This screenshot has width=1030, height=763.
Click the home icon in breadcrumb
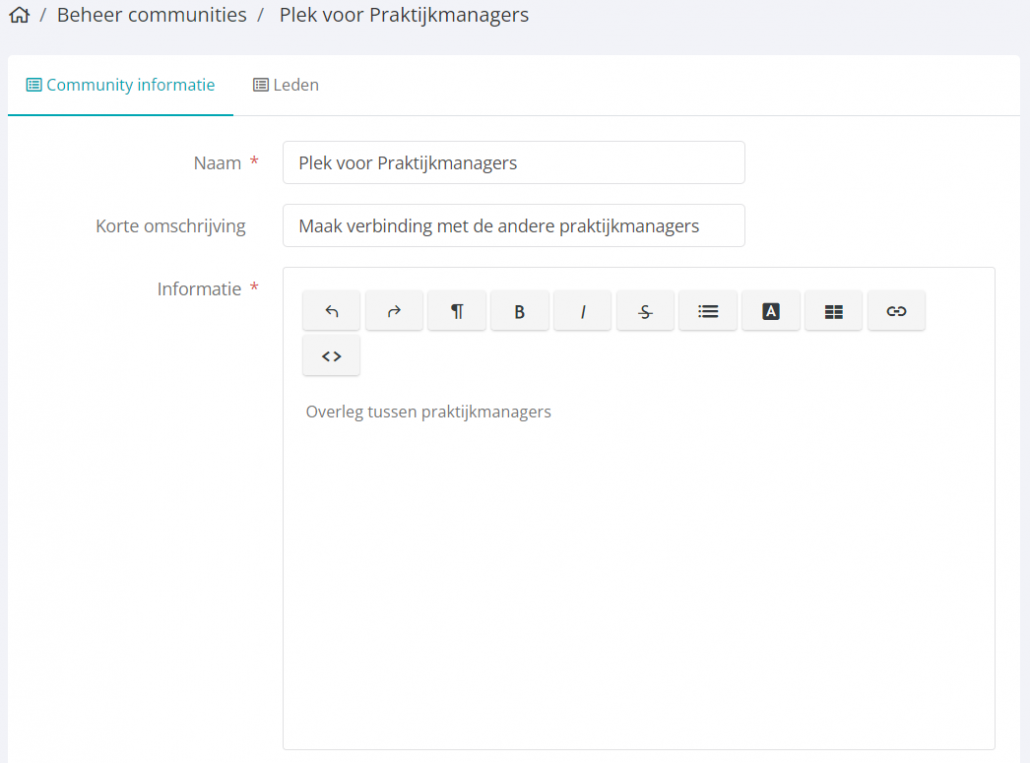(x=19, y=14)
